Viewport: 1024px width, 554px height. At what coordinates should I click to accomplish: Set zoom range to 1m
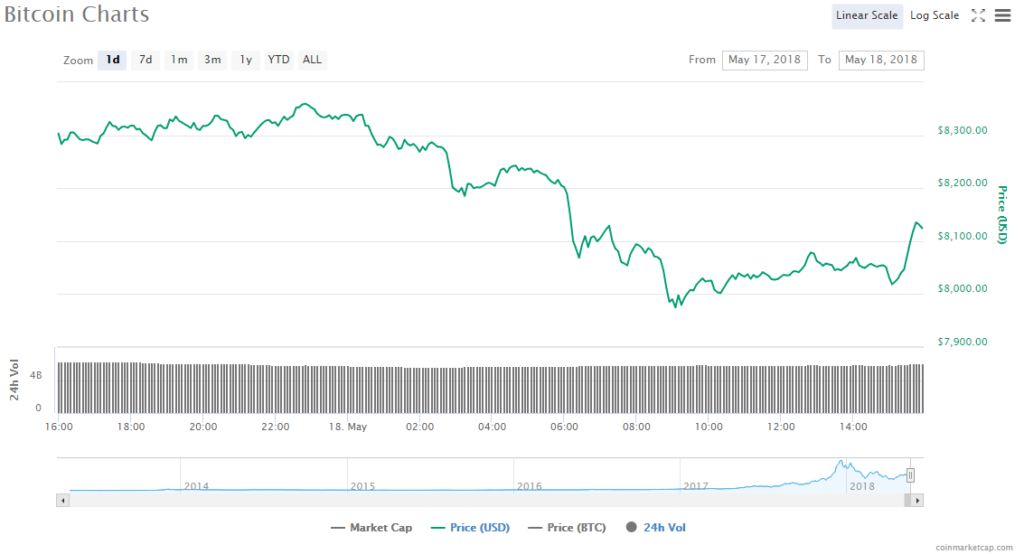point(179,60)
